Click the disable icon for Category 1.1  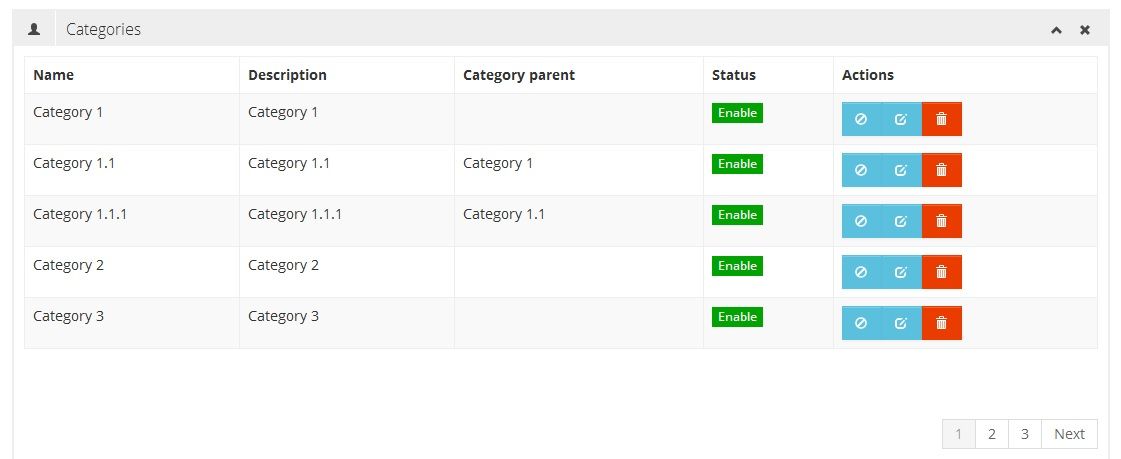[x=861, y=170]
